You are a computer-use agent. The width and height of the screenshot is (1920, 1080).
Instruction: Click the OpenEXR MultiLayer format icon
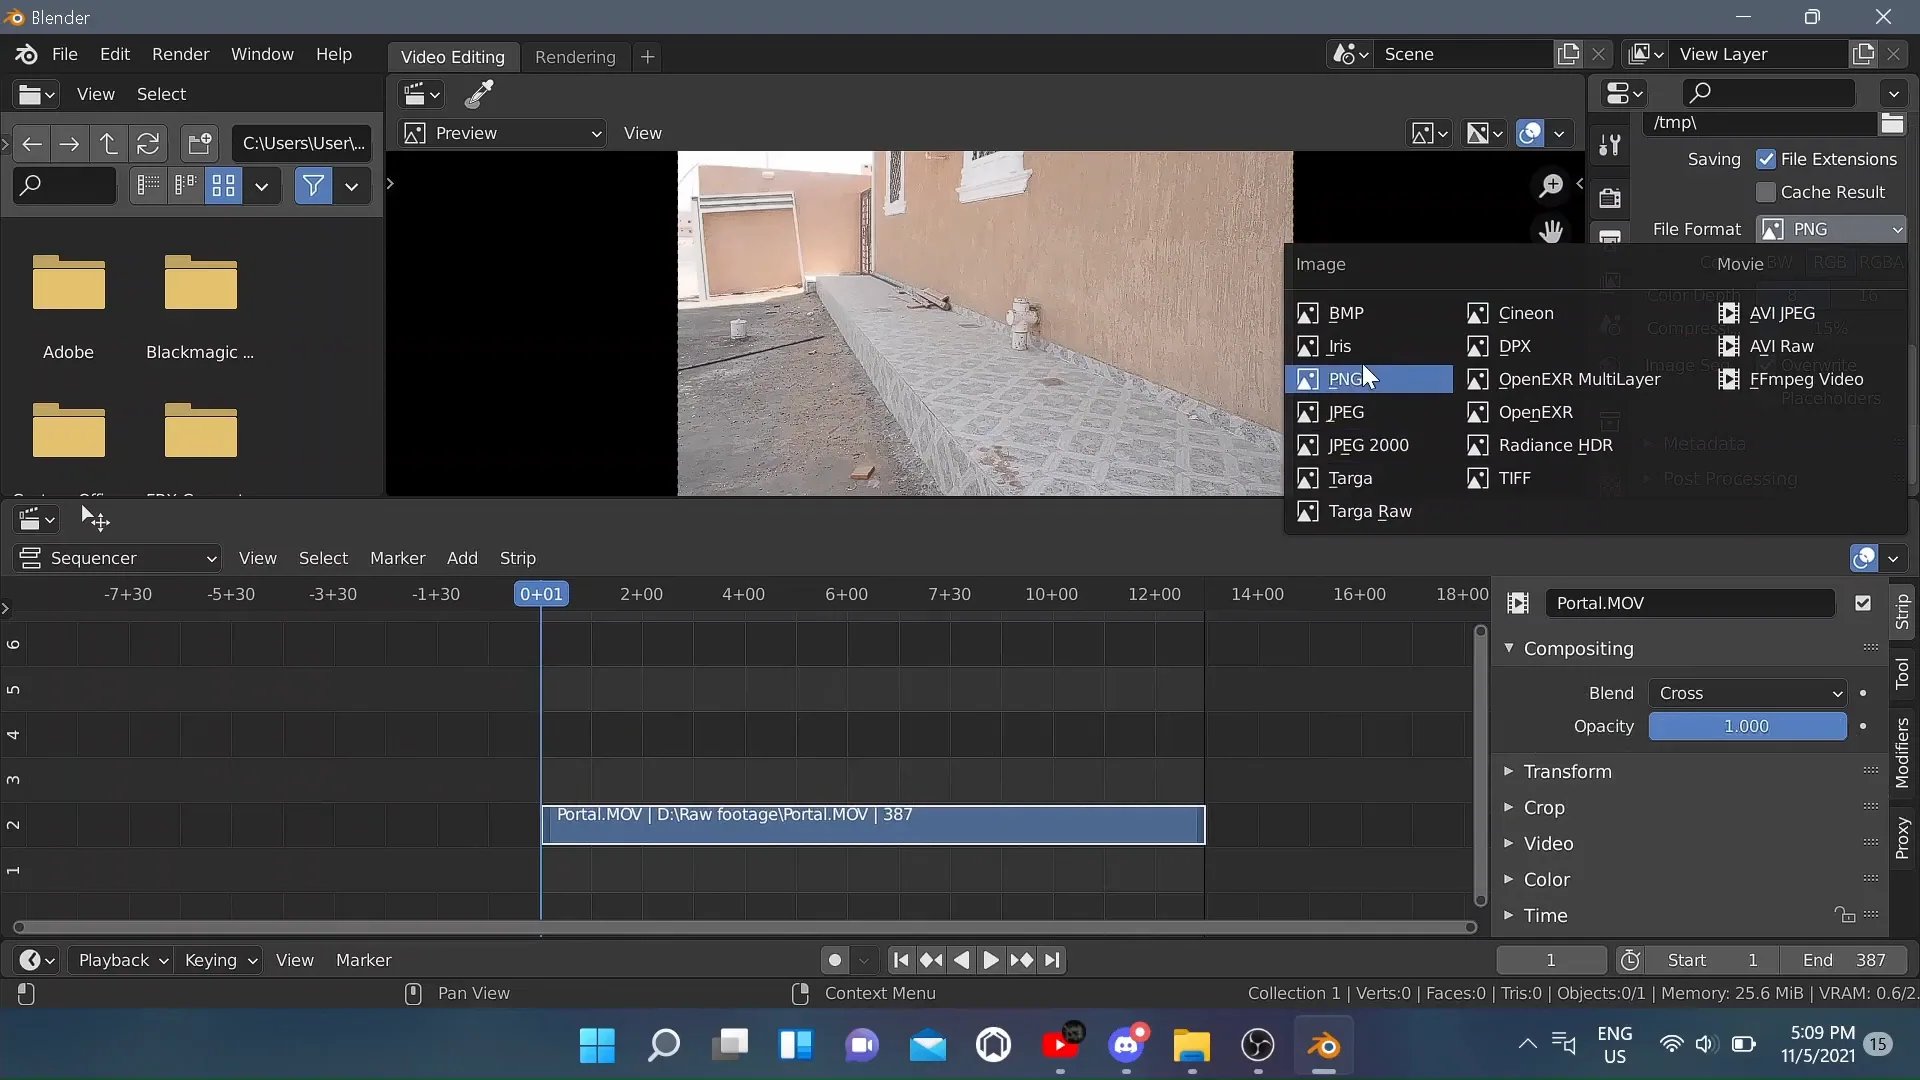point(1478,378)
